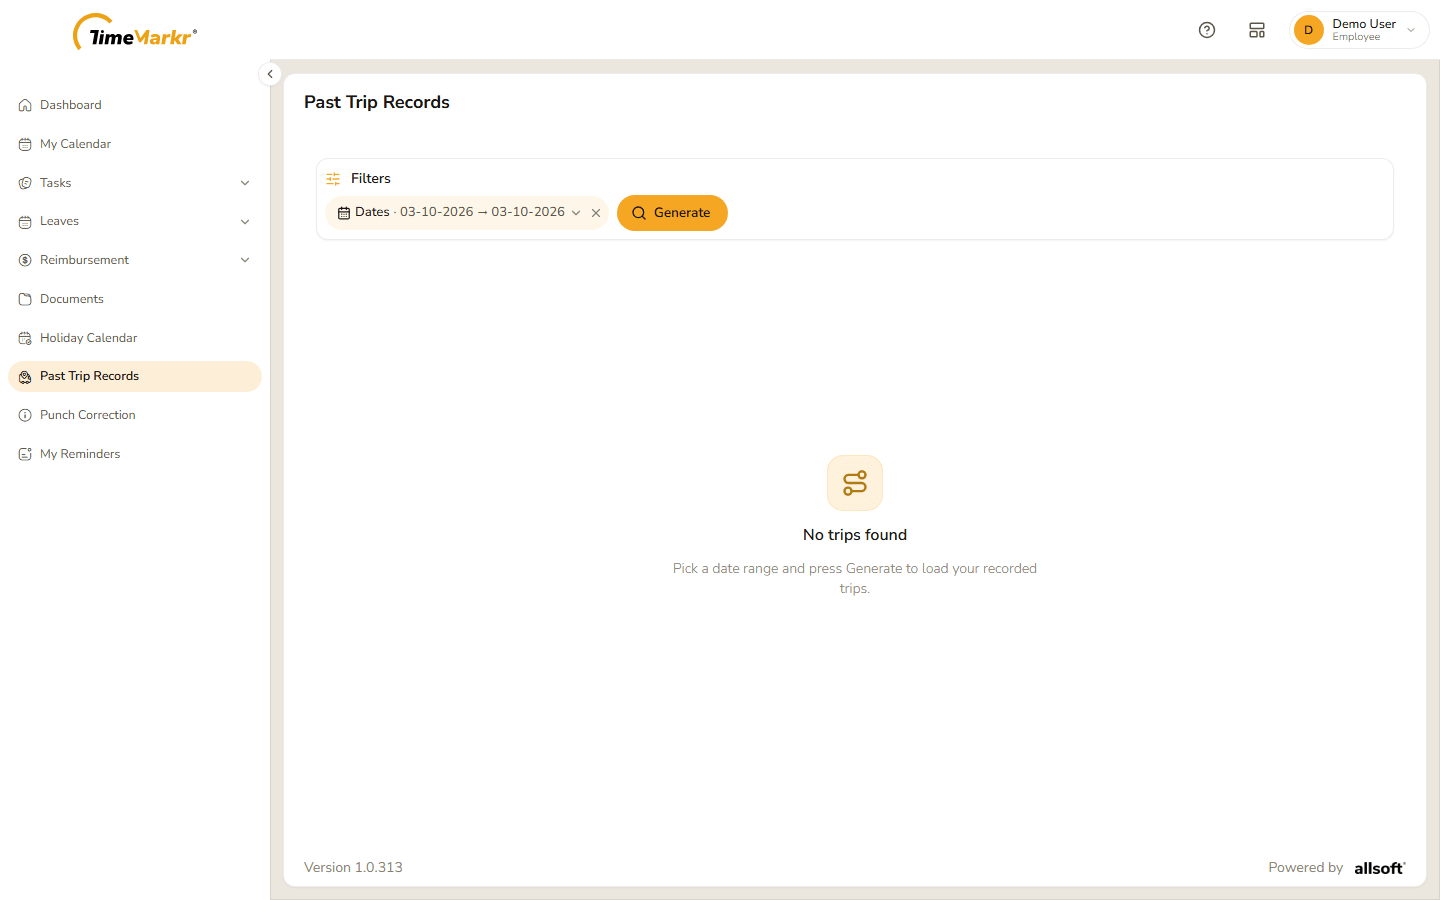
Task: Click the Leaves calendar icon
Action: coord(25,222)
